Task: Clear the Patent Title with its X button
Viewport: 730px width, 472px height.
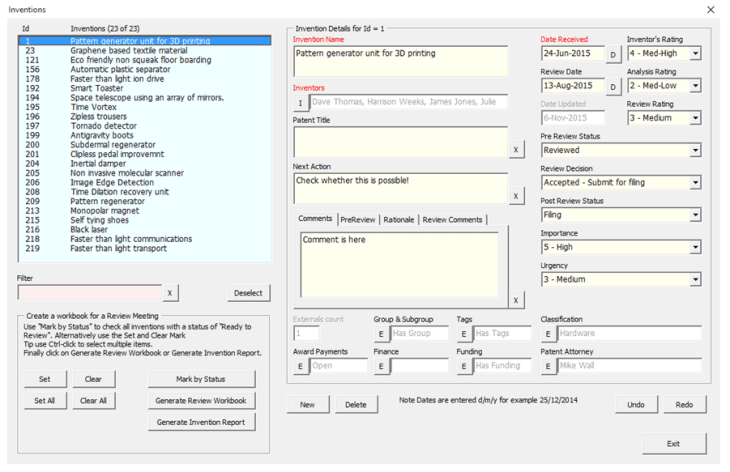Action: tap(516, 149)
